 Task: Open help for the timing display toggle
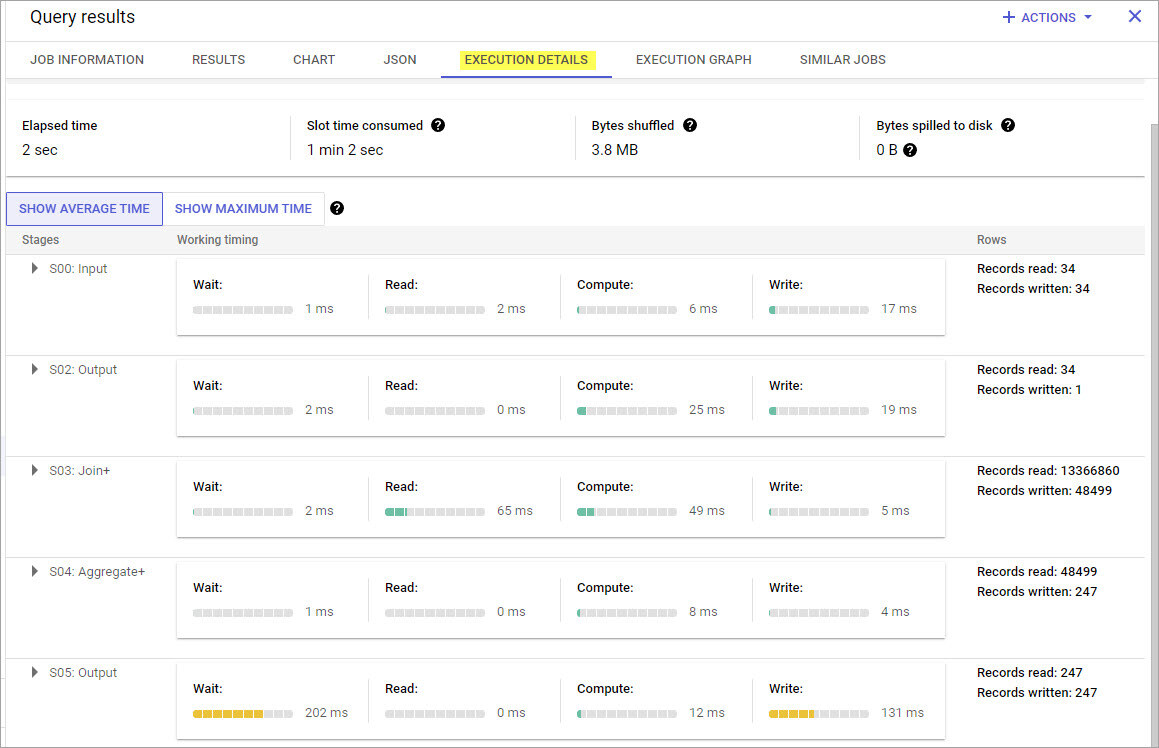tap(337, 208)
